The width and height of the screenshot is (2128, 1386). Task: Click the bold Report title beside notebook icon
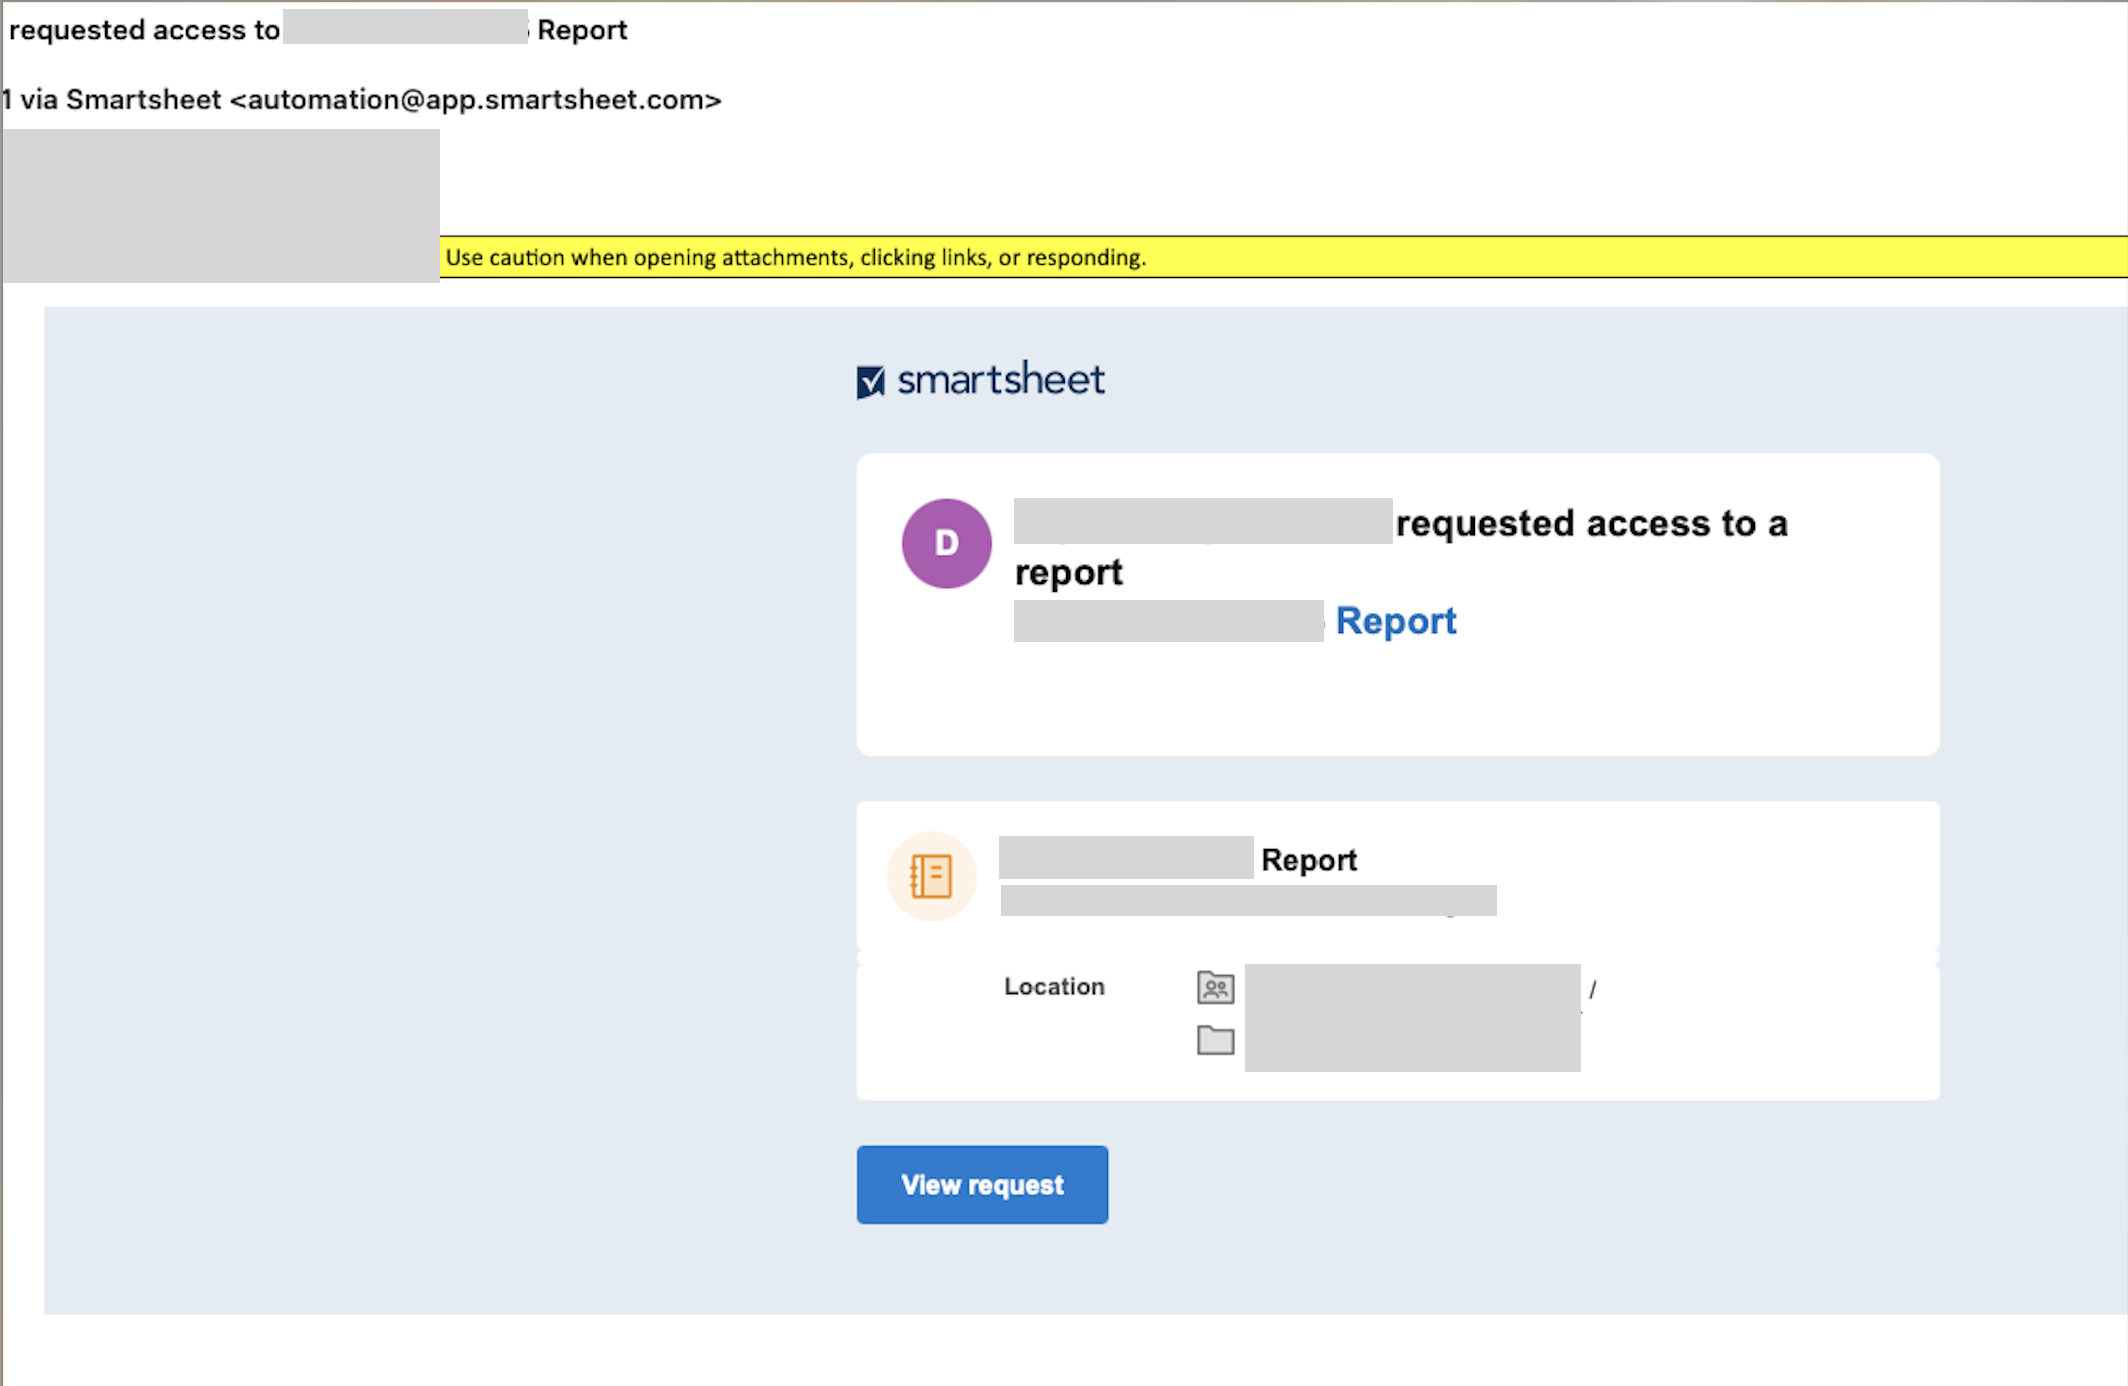coord(1308,860)
